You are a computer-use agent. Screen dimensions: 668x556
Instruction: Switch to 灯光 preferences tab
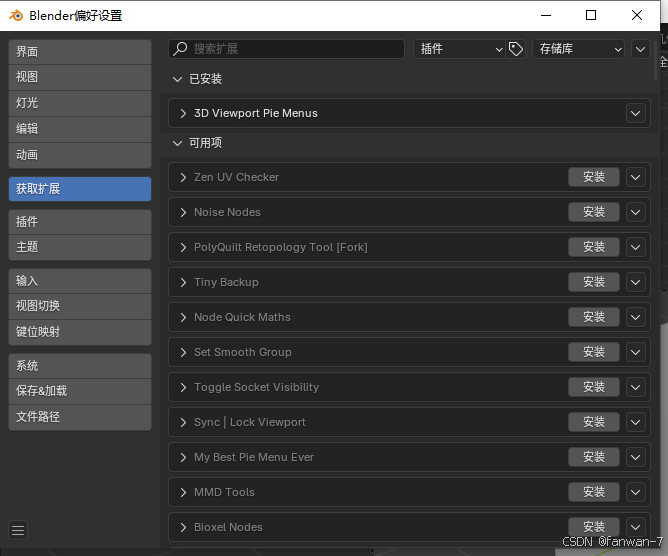pyautogui.click(x=80, y=103)
